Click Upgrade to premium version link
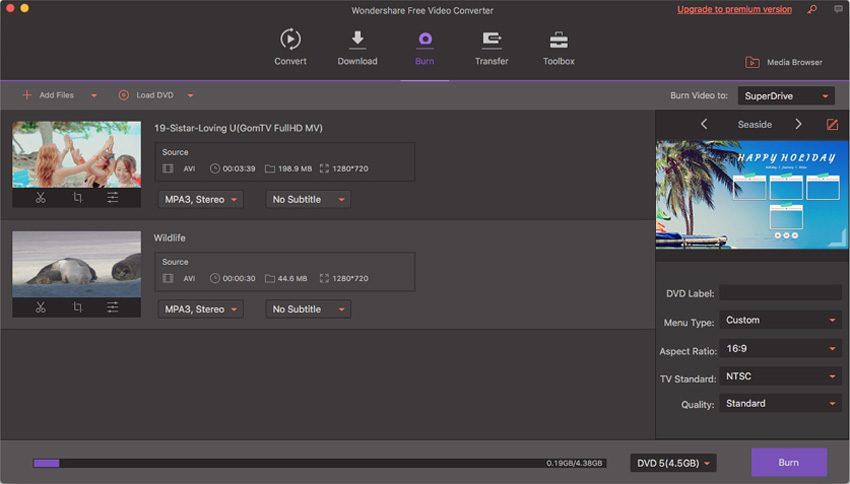Screen dimensions: 850x484 (734, 10)
